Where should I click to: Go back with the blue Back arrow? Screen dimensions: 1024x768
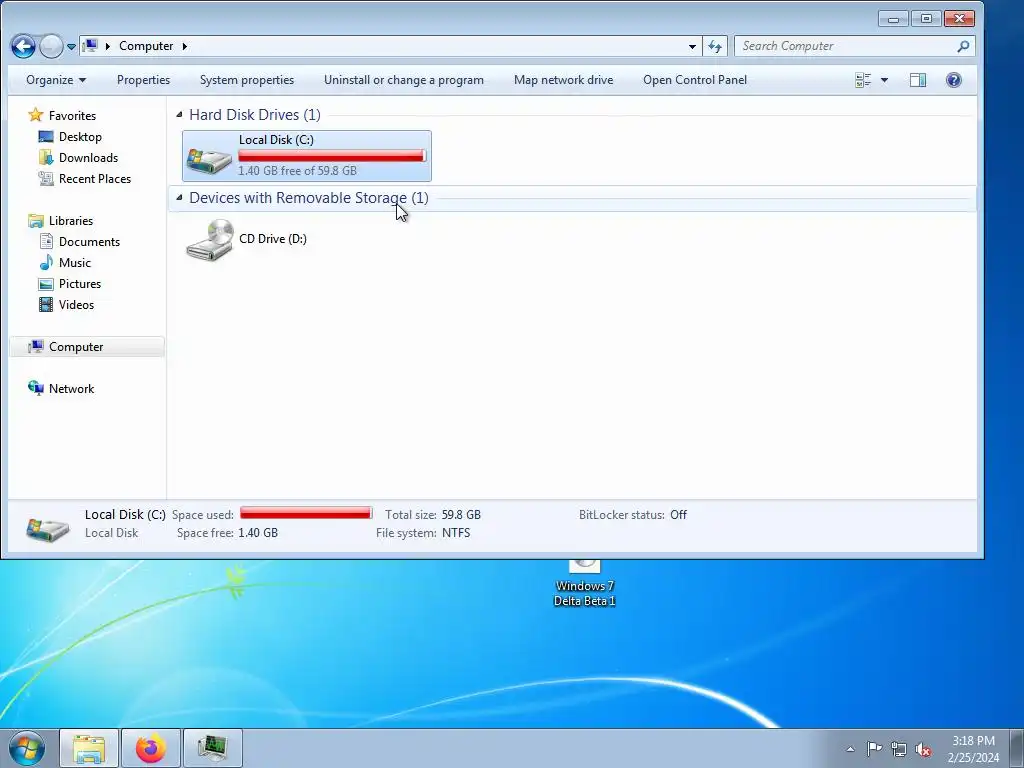coord(23,46)
